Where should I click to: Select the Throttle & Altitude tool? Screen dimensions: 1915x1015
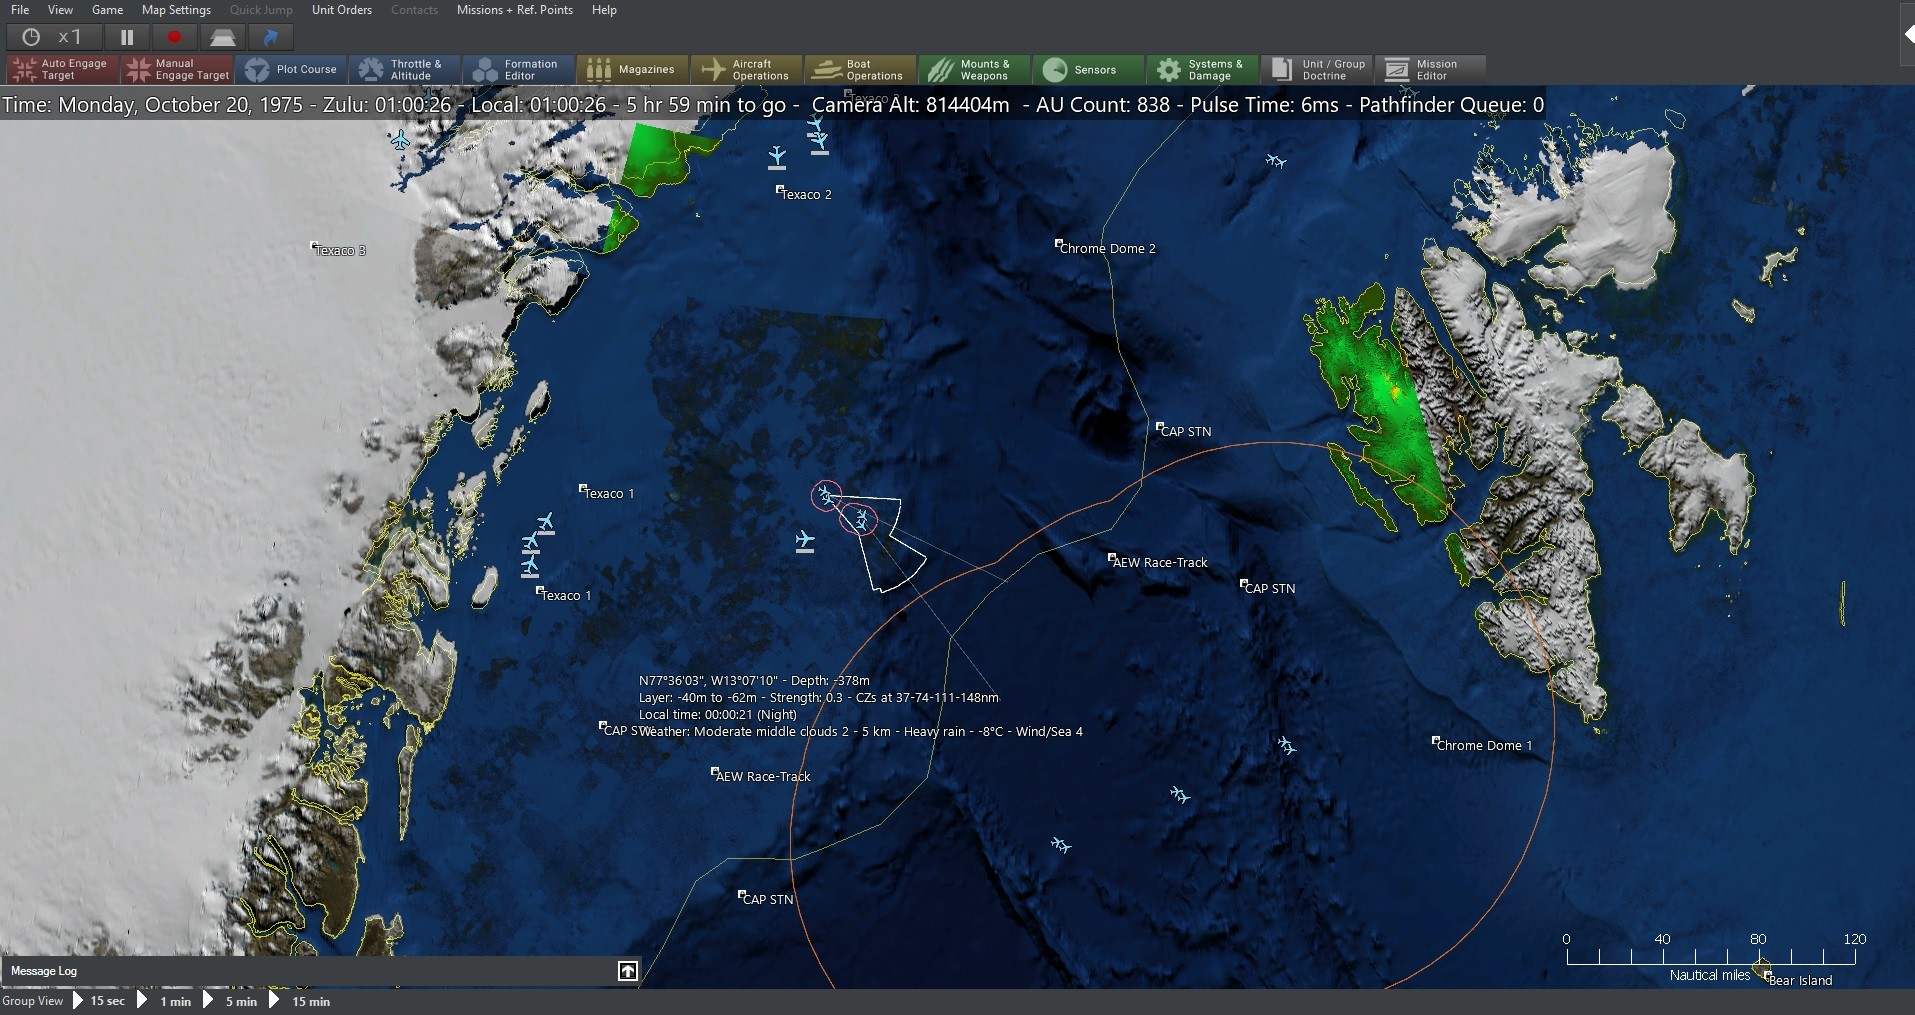click(405, 69)
